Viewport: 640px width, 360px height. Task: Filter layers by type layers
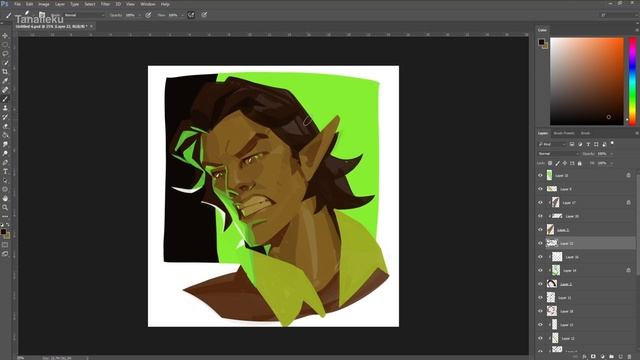[x=588, y=144]
